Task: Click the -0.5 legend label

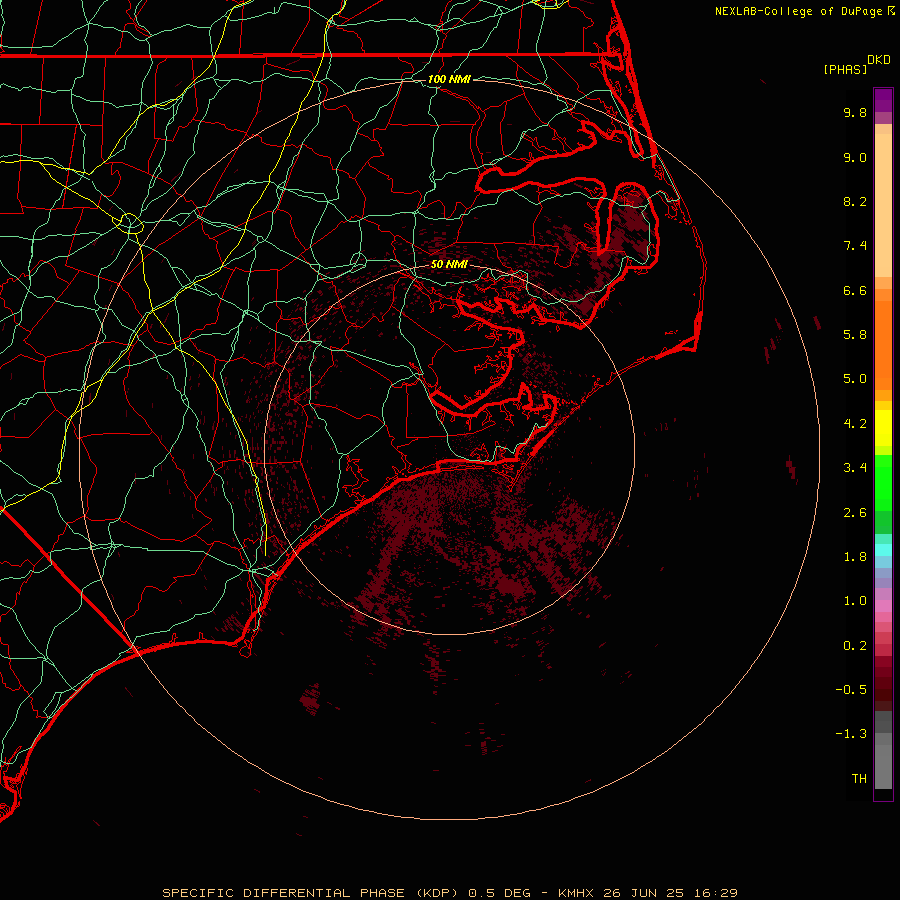Action: point(851,689)
